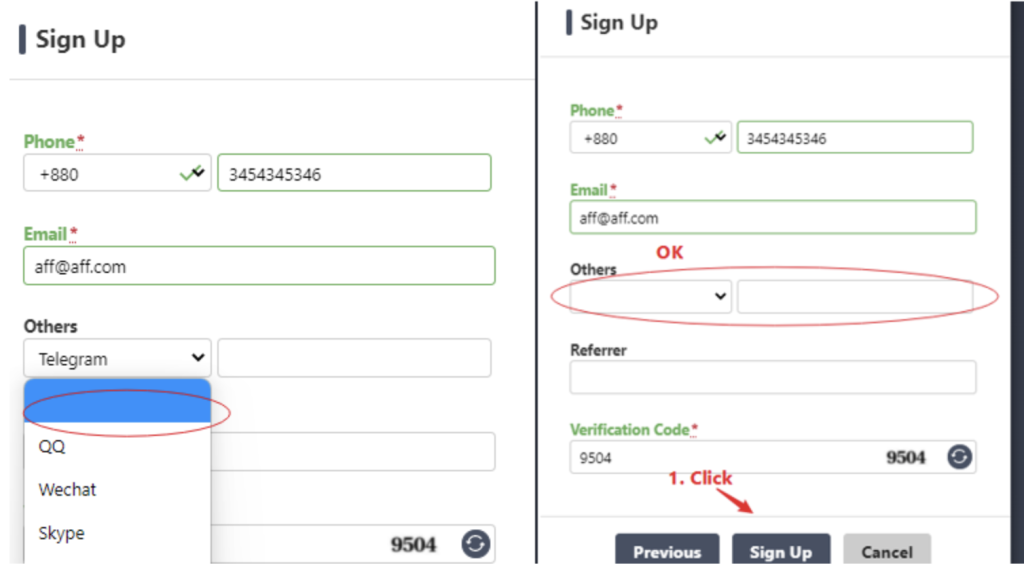The height and width of the screenshot is (584, 1024).
Task: Choose QQ from the dropdown list
Action: tap(53, 447)
